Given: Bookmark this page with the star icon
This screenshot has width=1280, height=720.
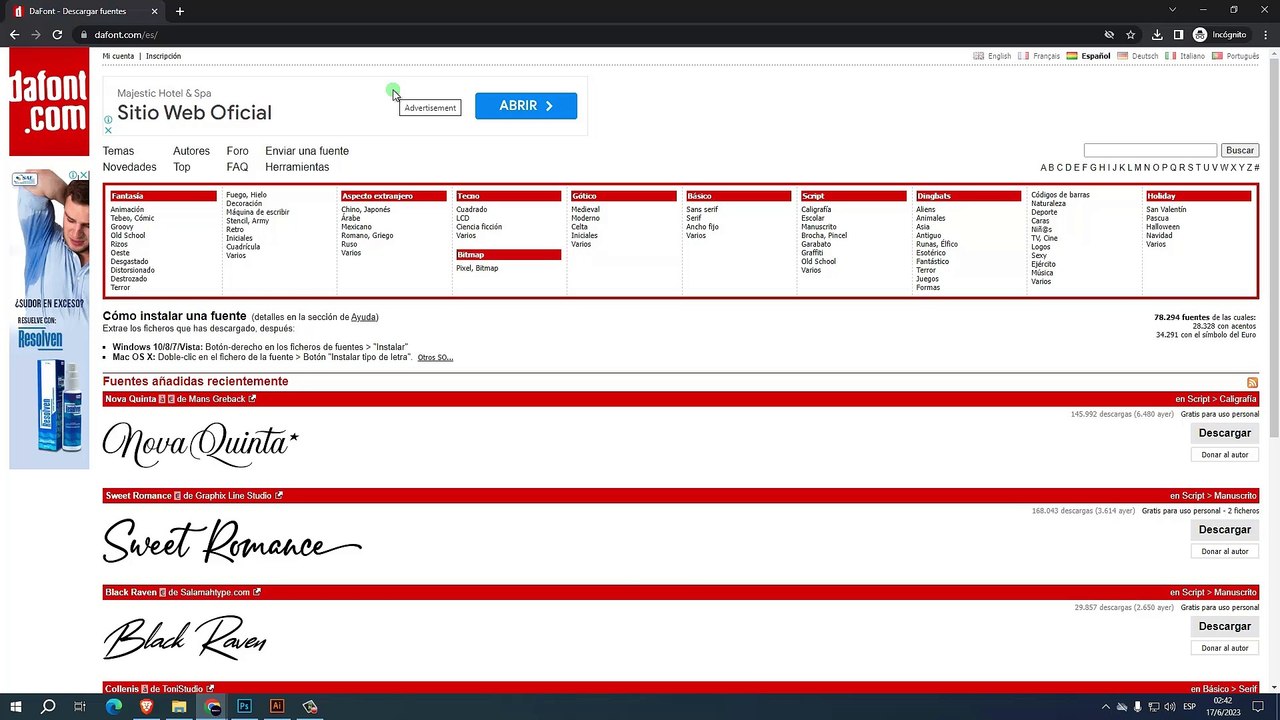Looking at the screenshot, I should pos(1131,35).
